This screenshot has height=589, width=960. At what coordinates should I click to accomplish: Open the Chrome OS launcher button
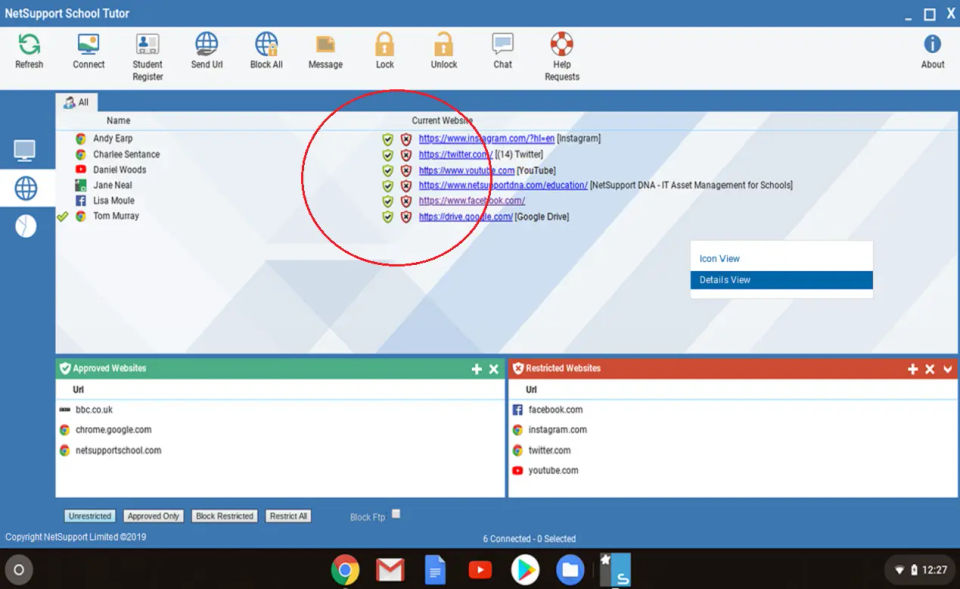pyautogui.click(x=18, y=570)
